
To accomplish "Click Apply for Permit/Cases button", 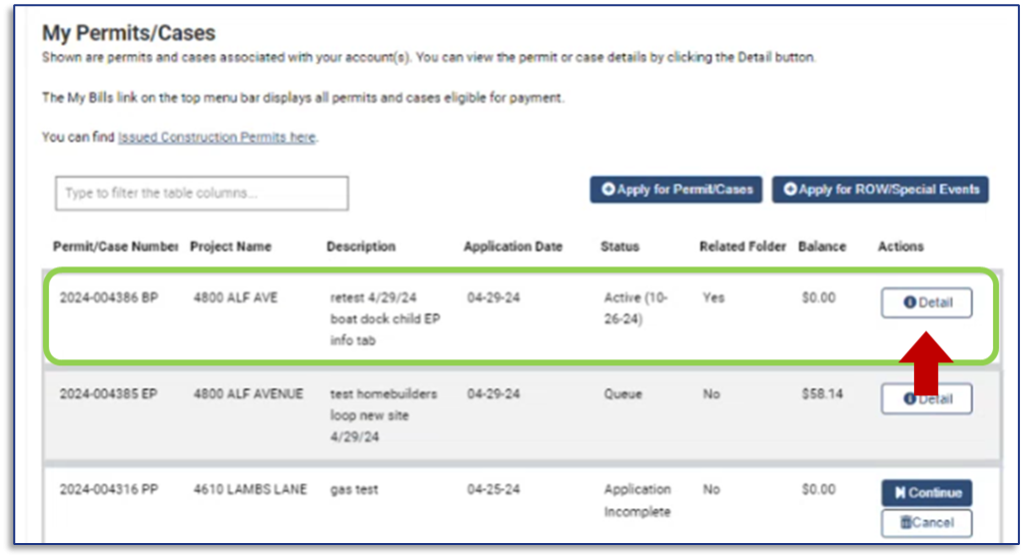I will point(676,190).
